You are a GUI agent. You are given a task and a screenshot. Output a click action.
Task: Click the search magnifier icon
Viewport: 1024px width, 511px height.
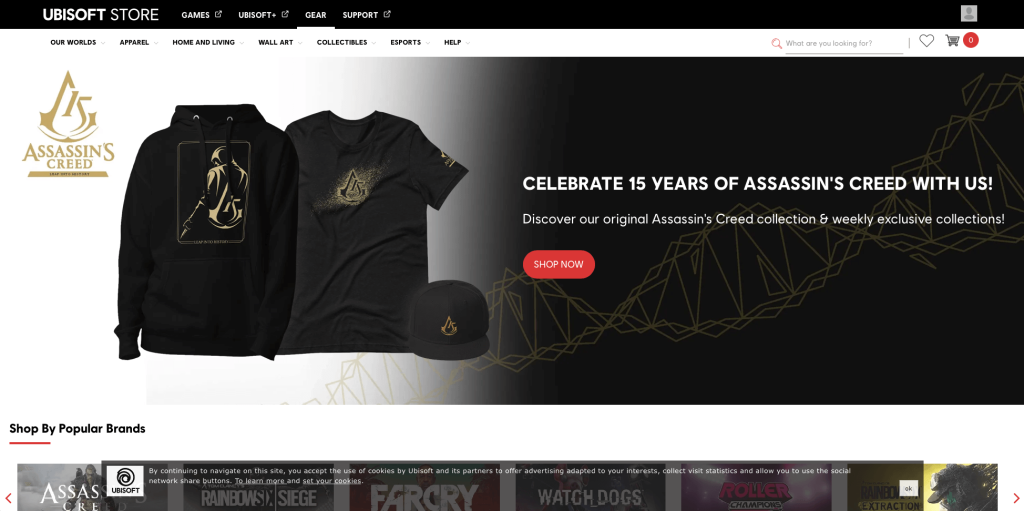tap(776, 44)
